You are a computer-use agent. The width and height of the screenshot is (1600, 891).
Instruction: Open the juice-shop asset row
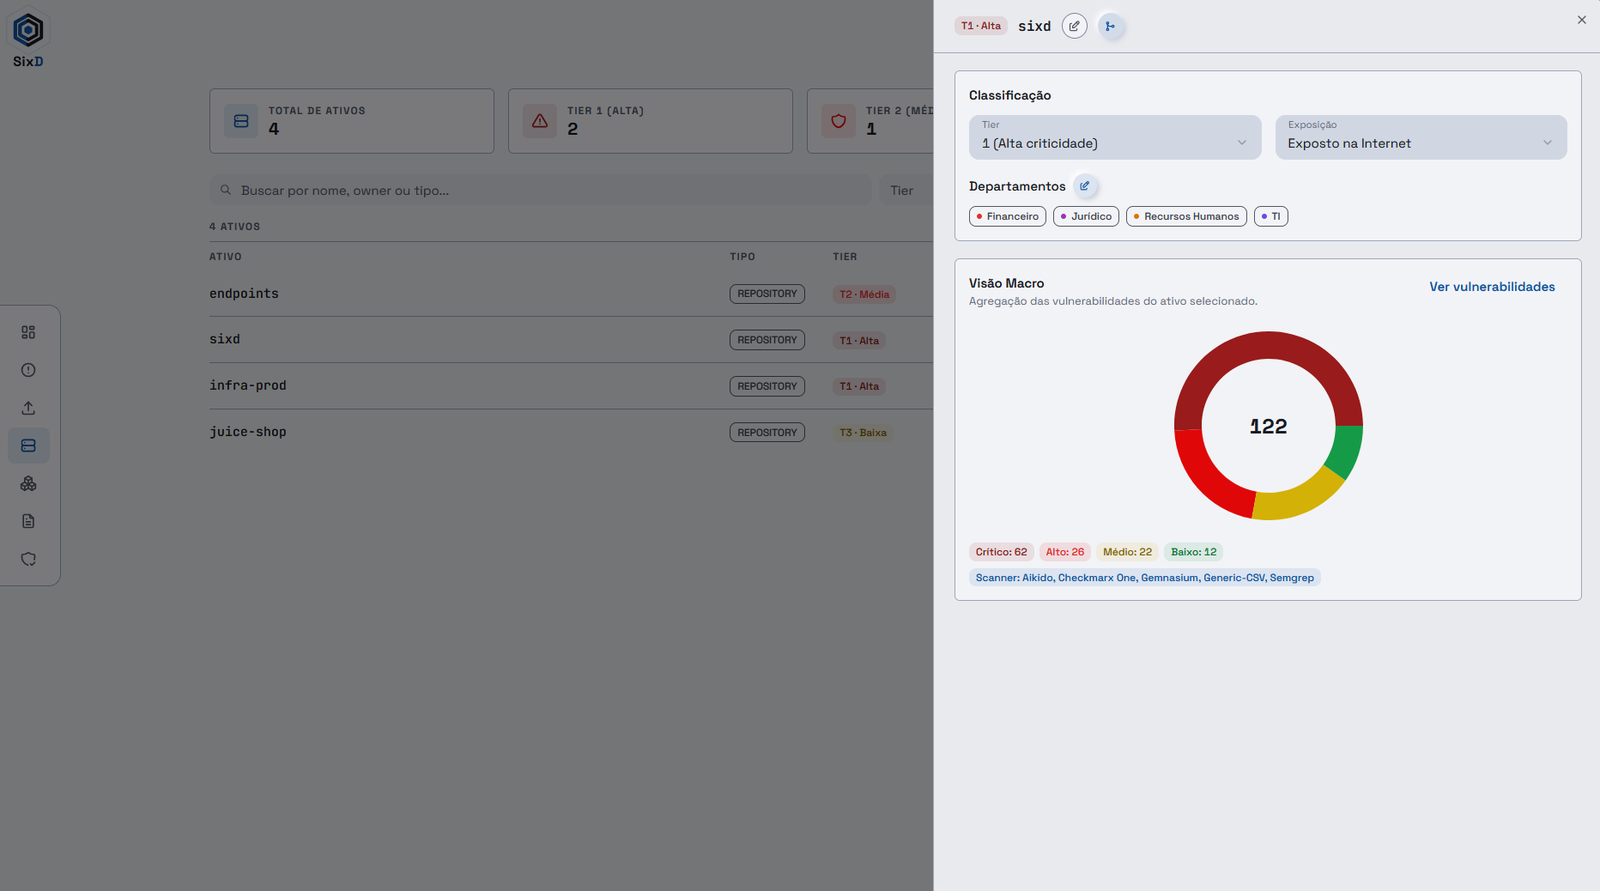pyautogui.click(x=571, y=432)
